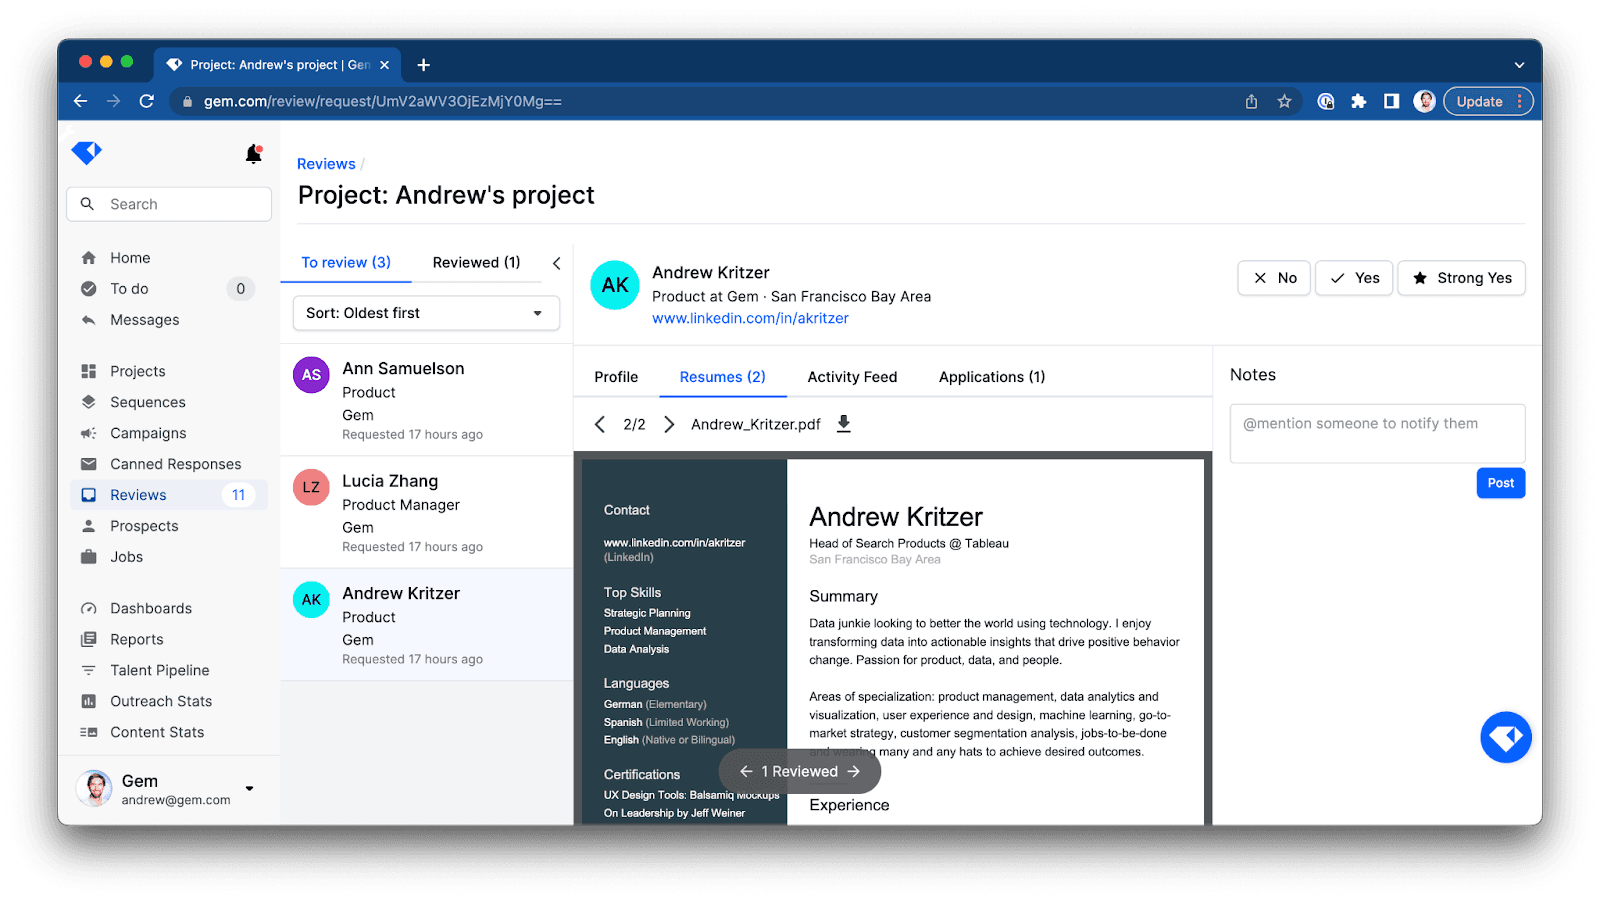This screenshot has height=901, width=1600.
Task: Select the Campaigns megaphone icon
Action: click(90, 432)
